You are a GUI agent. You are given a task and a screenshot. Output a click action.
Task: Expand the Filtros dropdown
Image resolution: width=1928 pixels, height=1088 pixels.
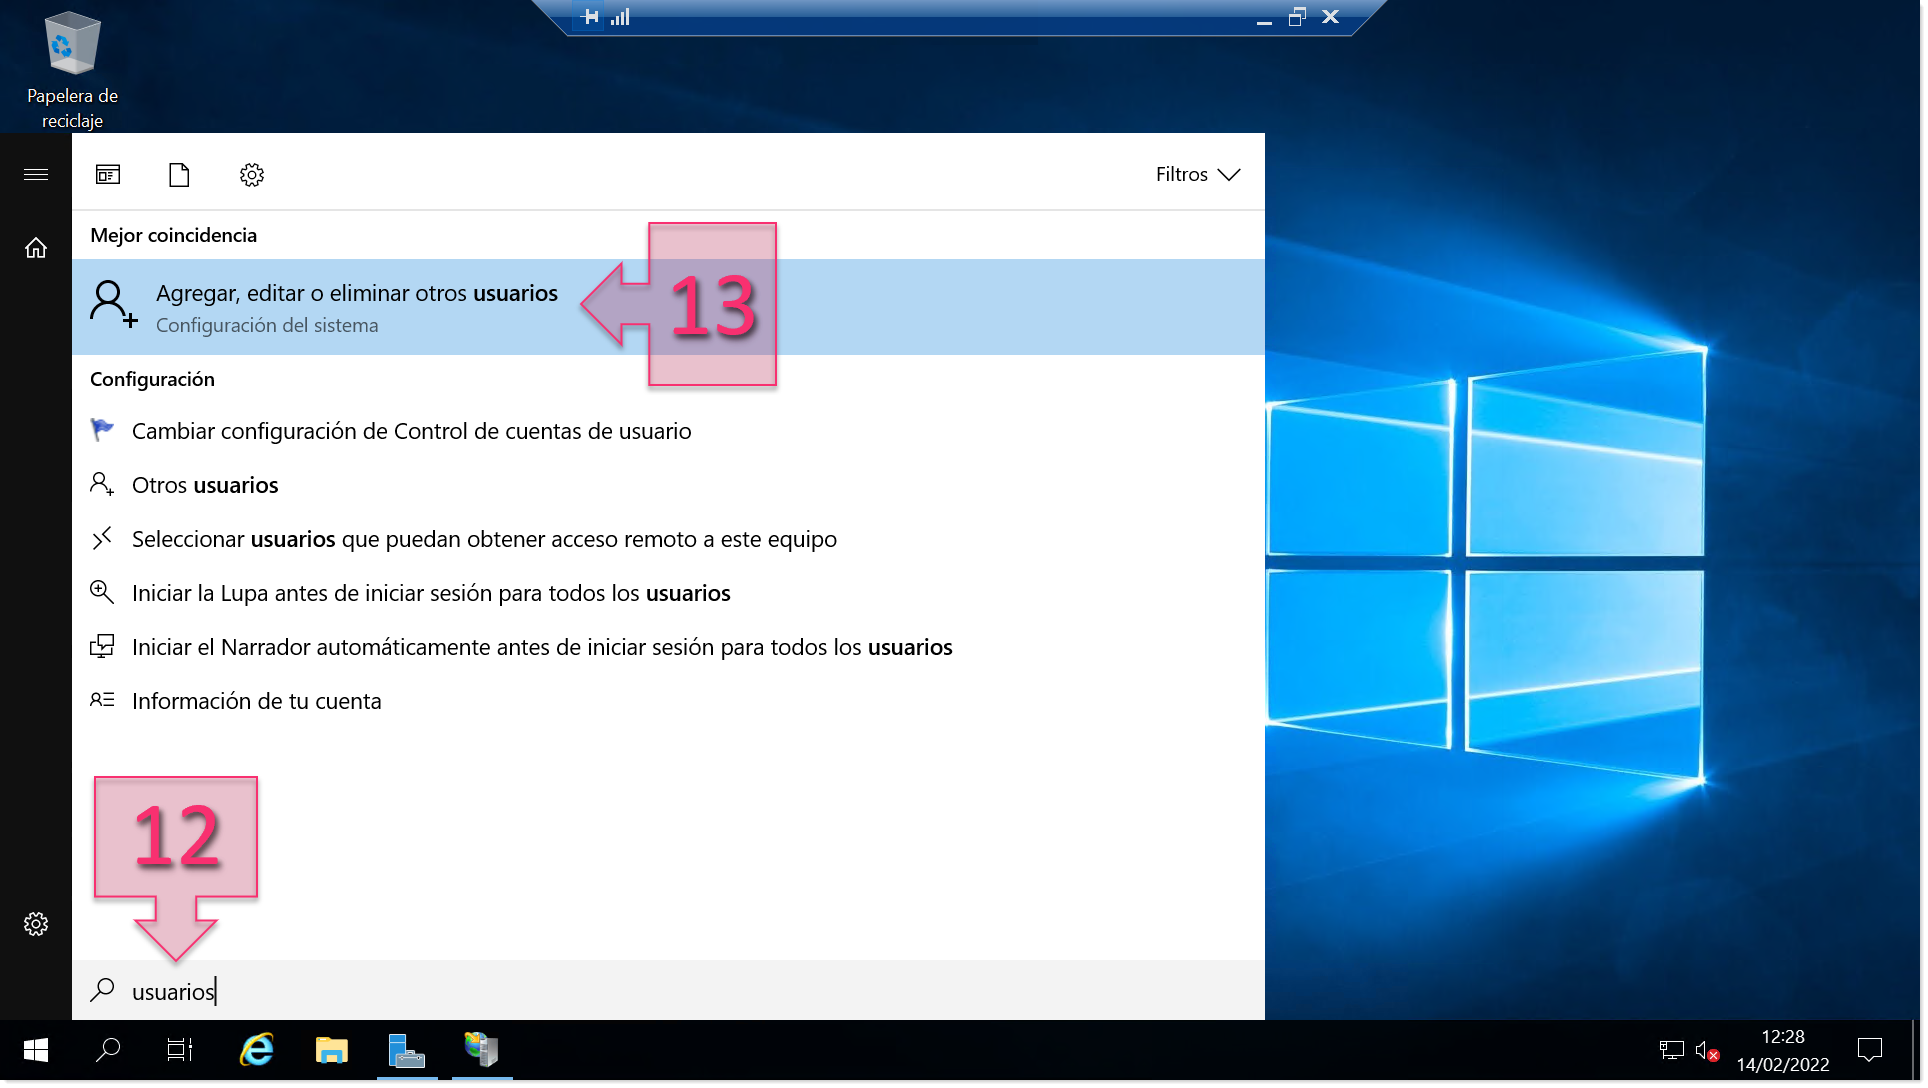pyautogui.click(x=1197, y=175)
